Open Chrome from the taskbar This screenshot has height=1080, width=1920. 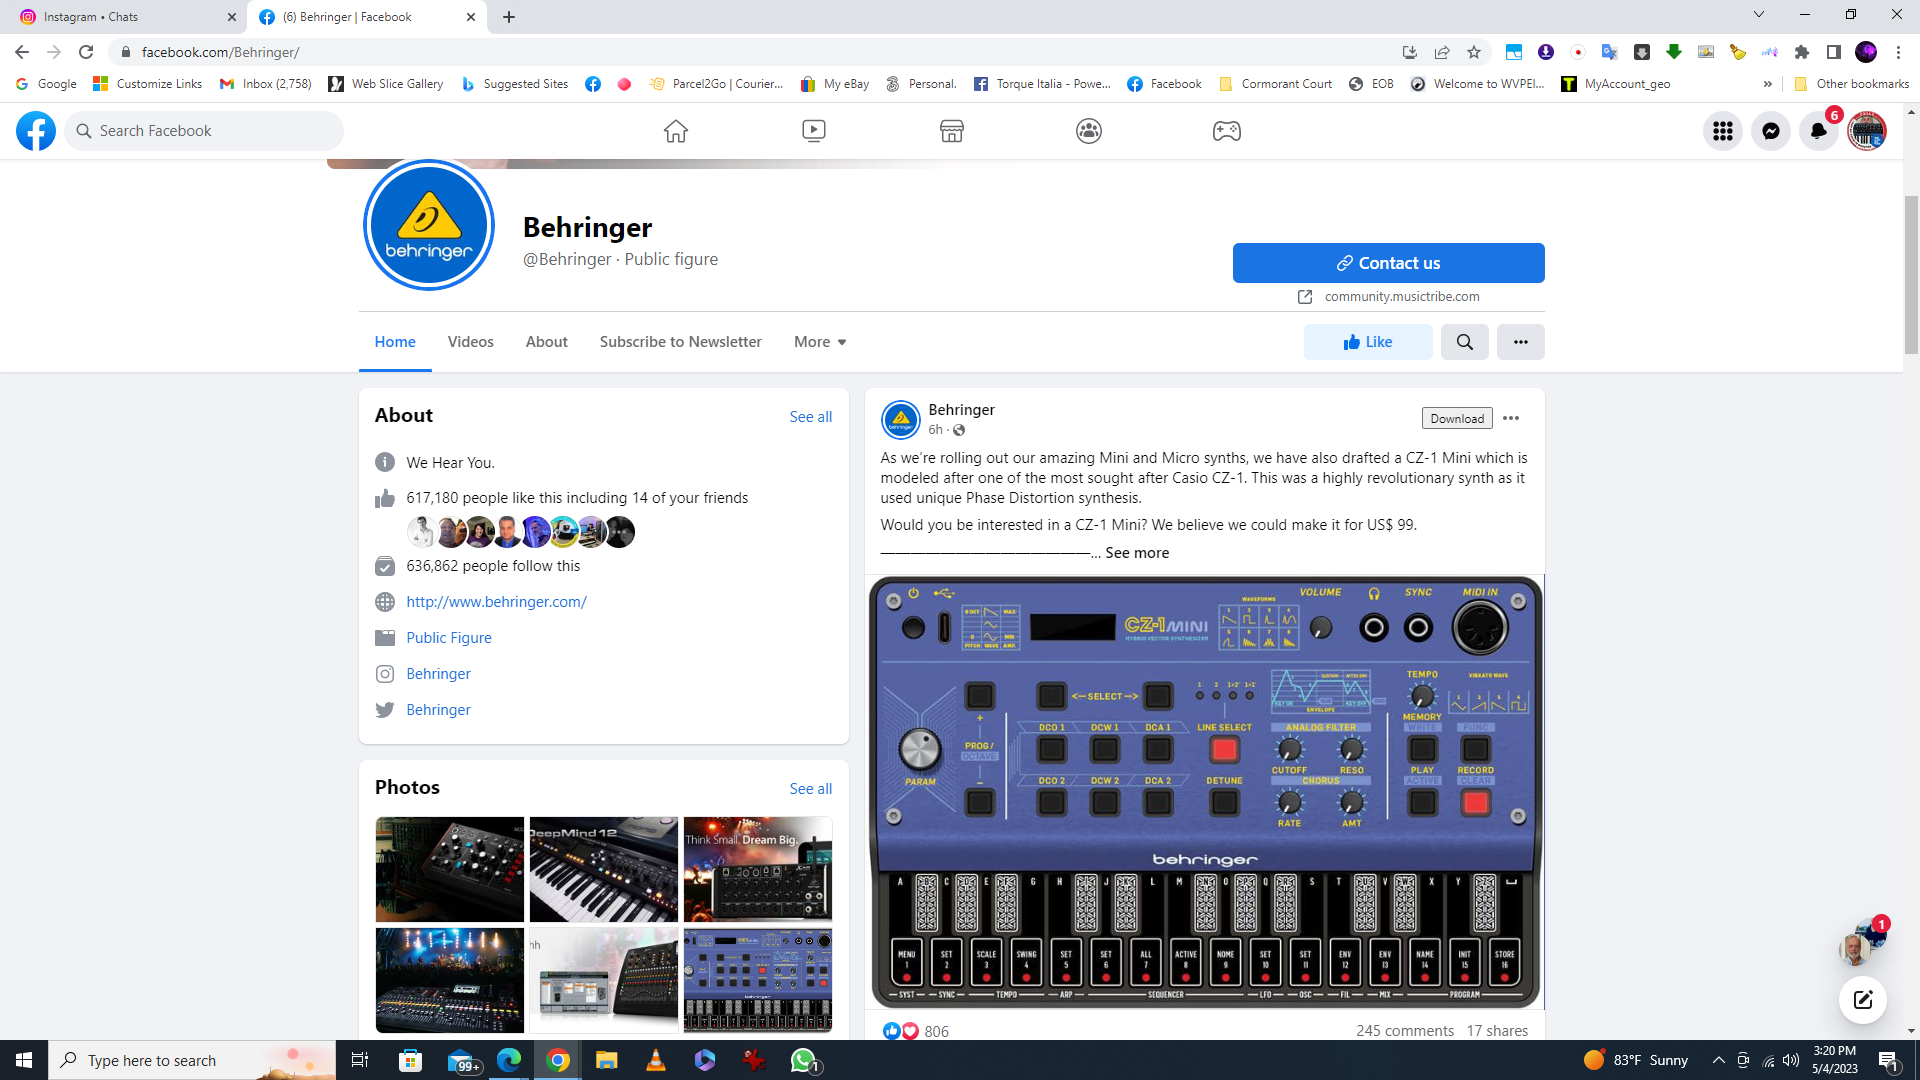click(x=558, y=1060)
